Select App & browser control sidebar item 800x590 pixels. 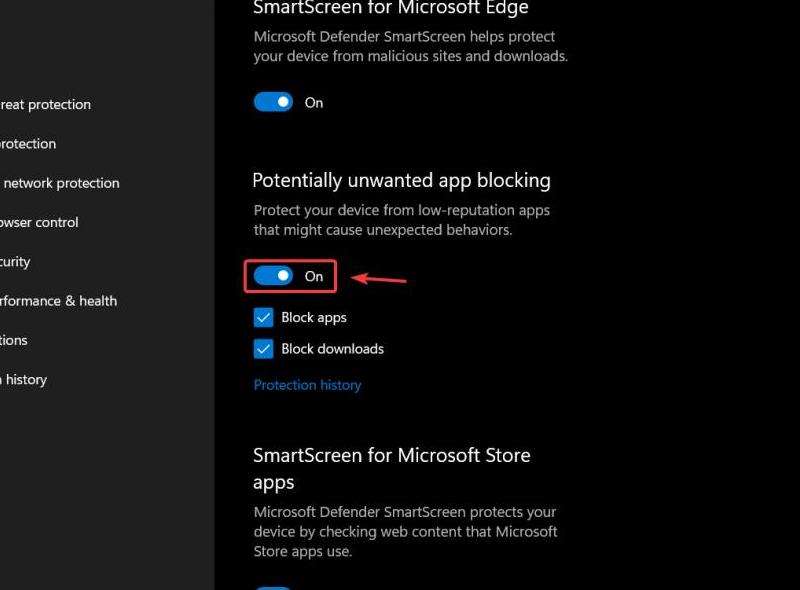pyautogui.click(x=39, y=223)
